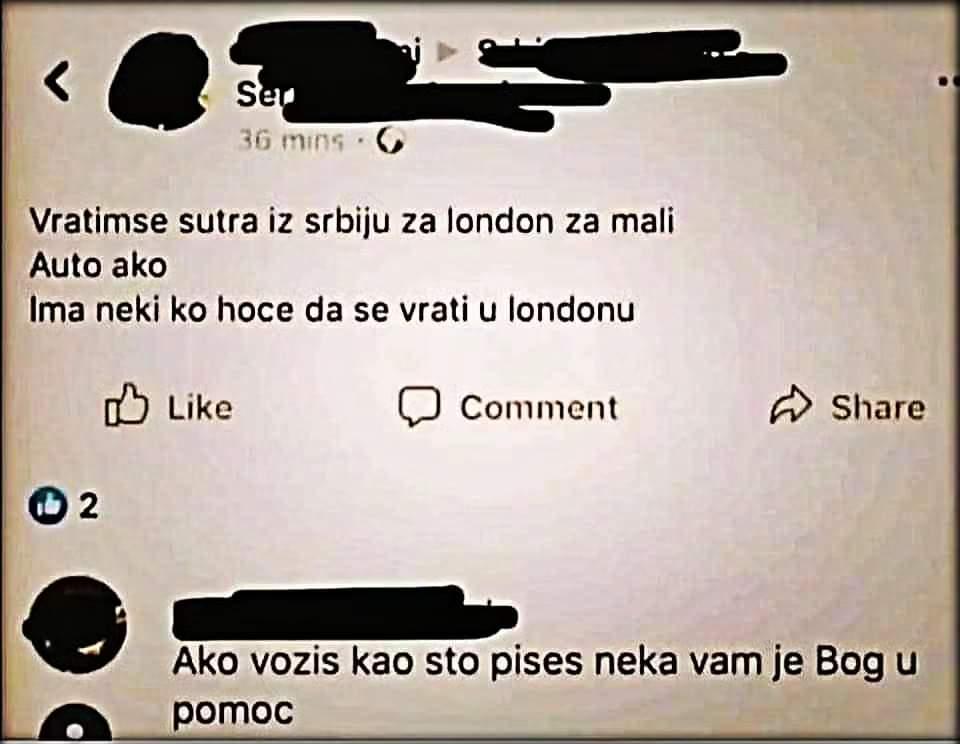This screenshot has height=744, width=960.
Task: Click the thumbs-up Like icon
Action: [127, 405]
